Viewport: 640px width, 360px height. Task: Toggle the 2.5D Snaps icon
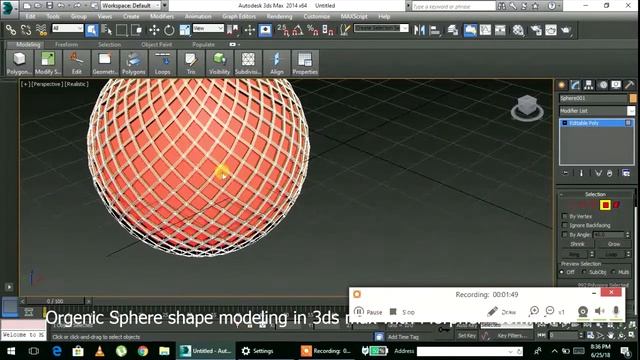click(x=283, y=30)
